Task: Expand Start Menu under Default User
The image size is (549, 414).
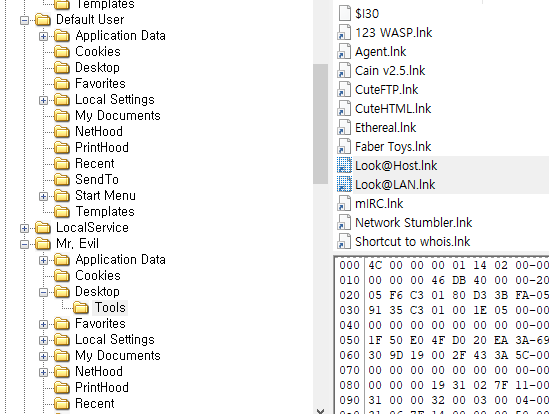Action: coord(43,196)
